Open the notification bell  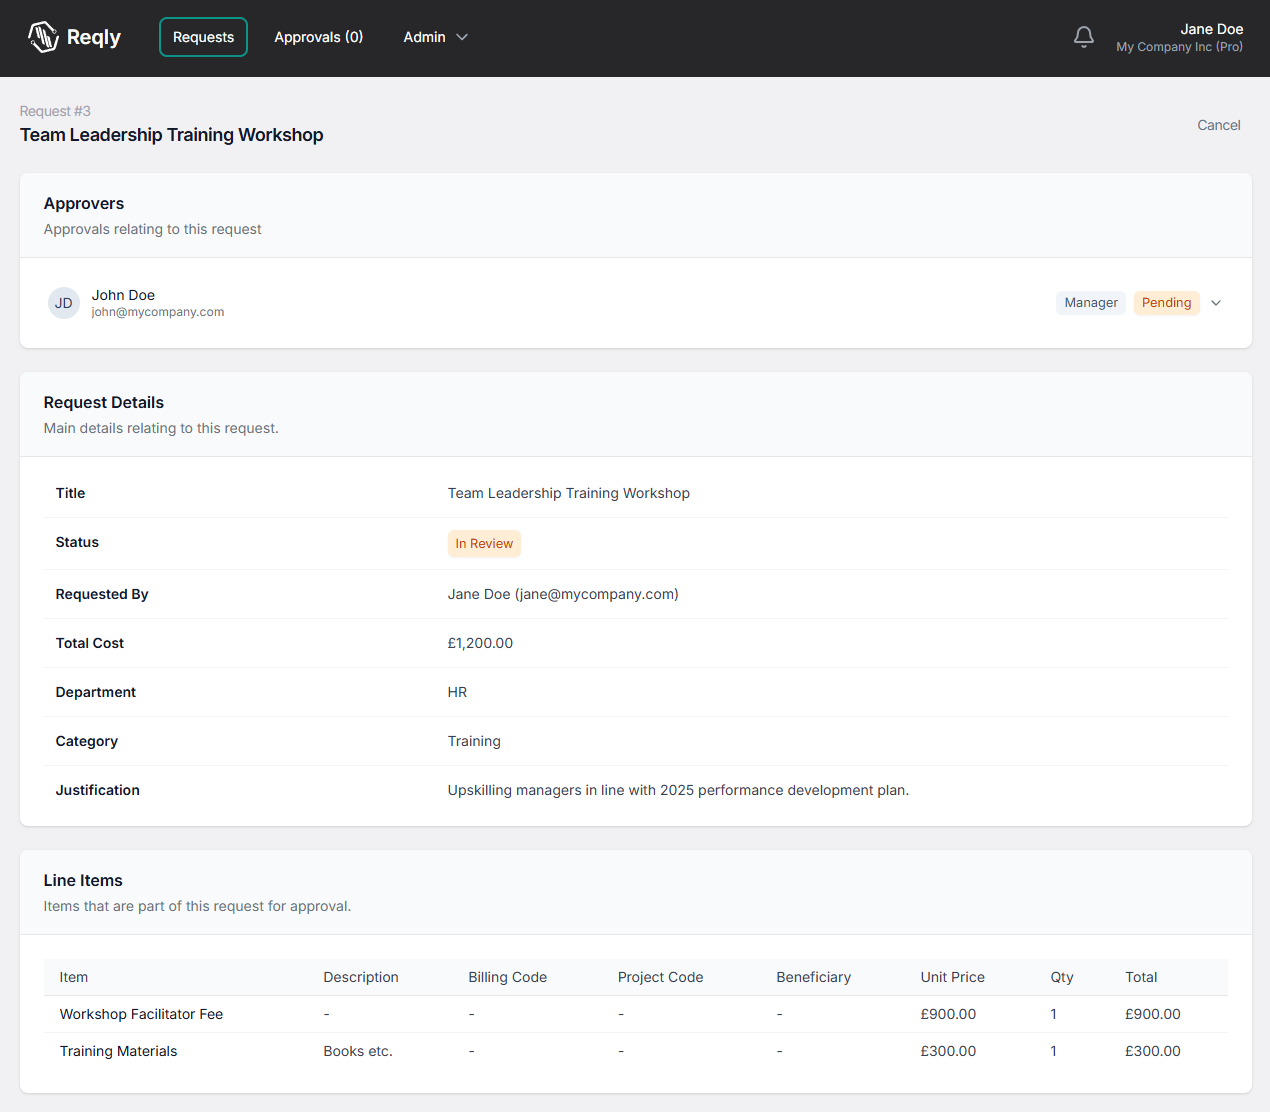[1083, 36]
